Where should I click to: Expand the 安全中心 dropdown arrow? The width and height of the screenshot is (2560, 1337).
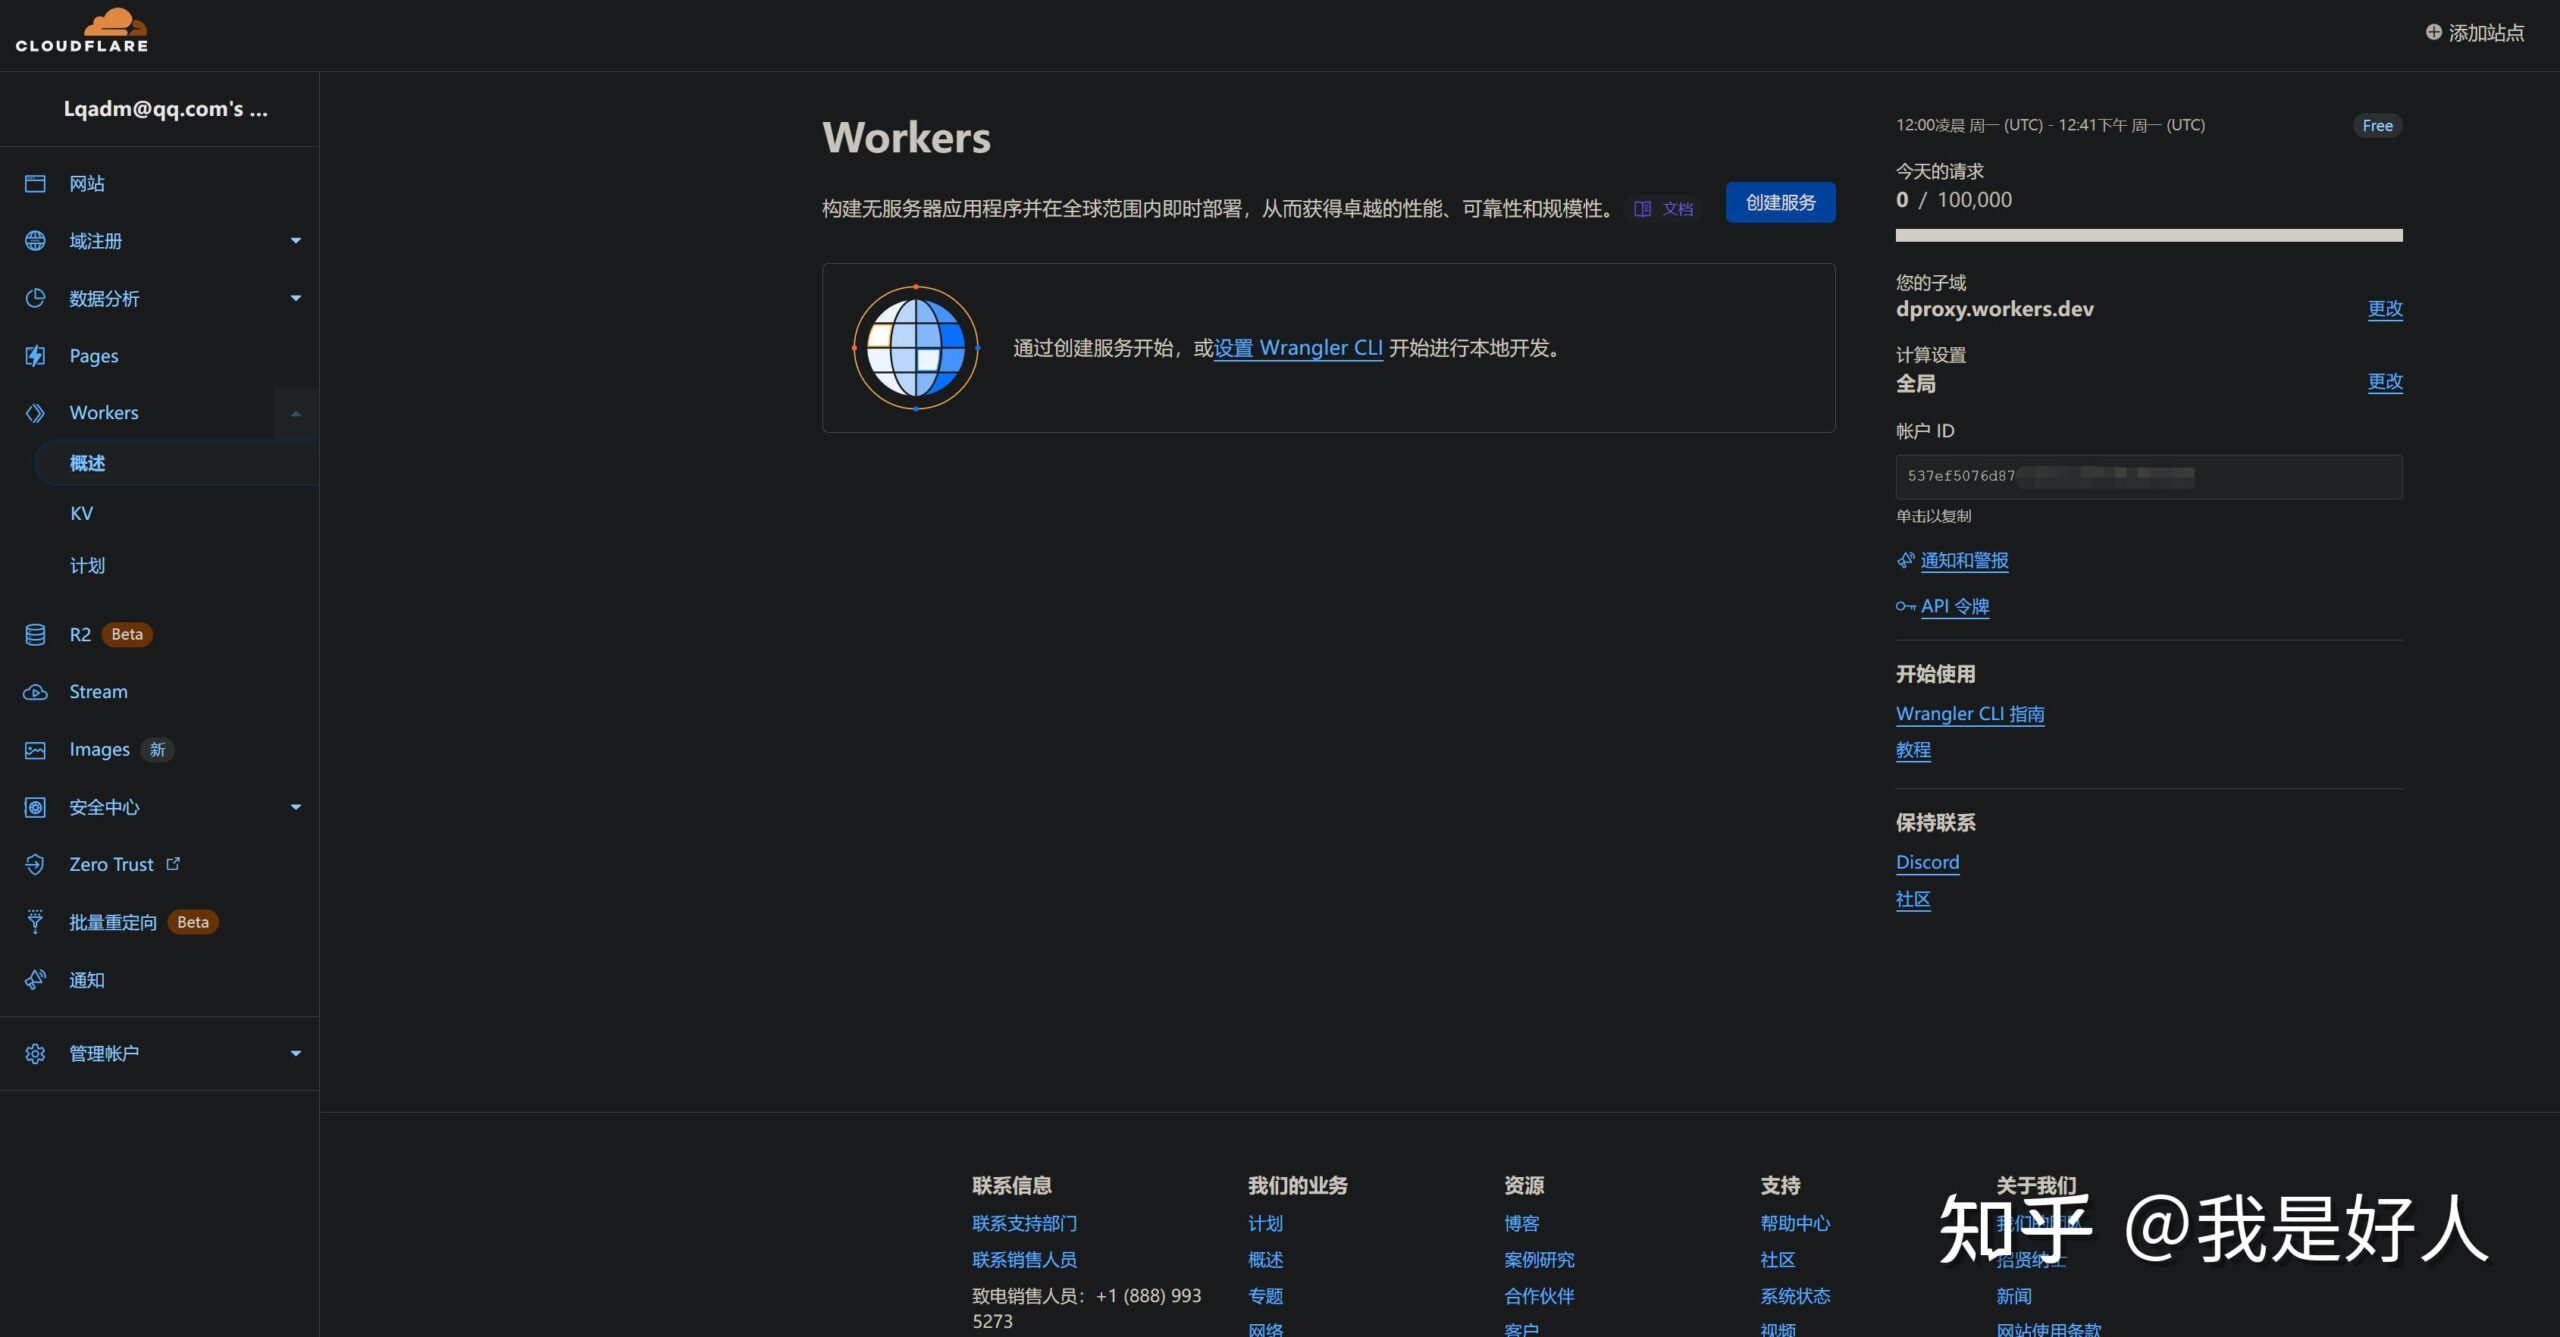[296, 807]
